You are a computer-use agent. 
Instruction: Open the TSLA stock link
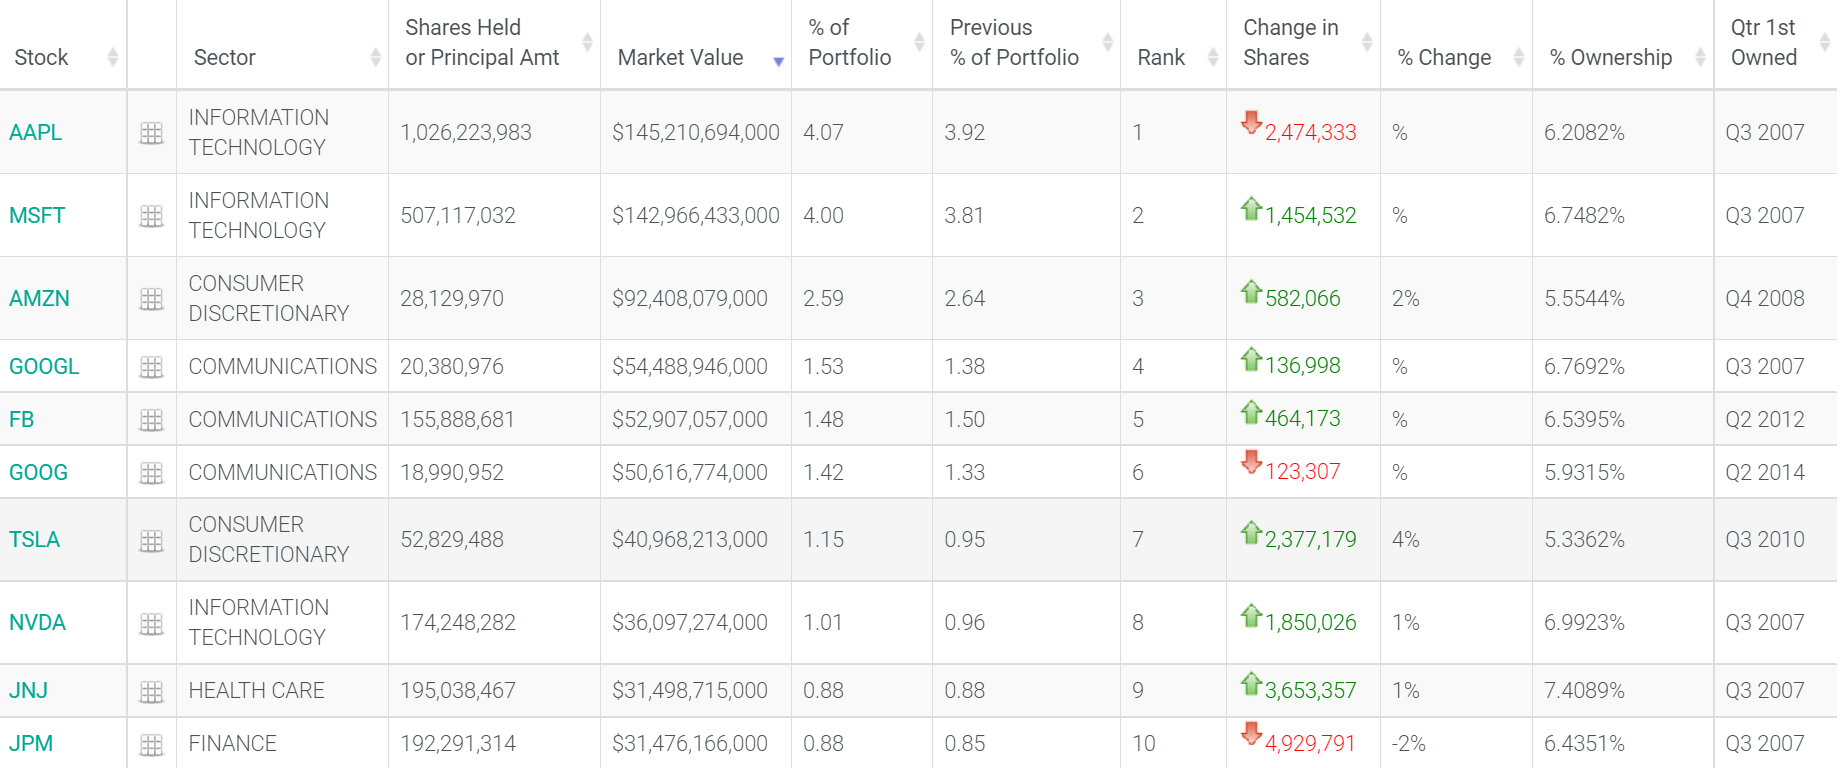(34, 540)
